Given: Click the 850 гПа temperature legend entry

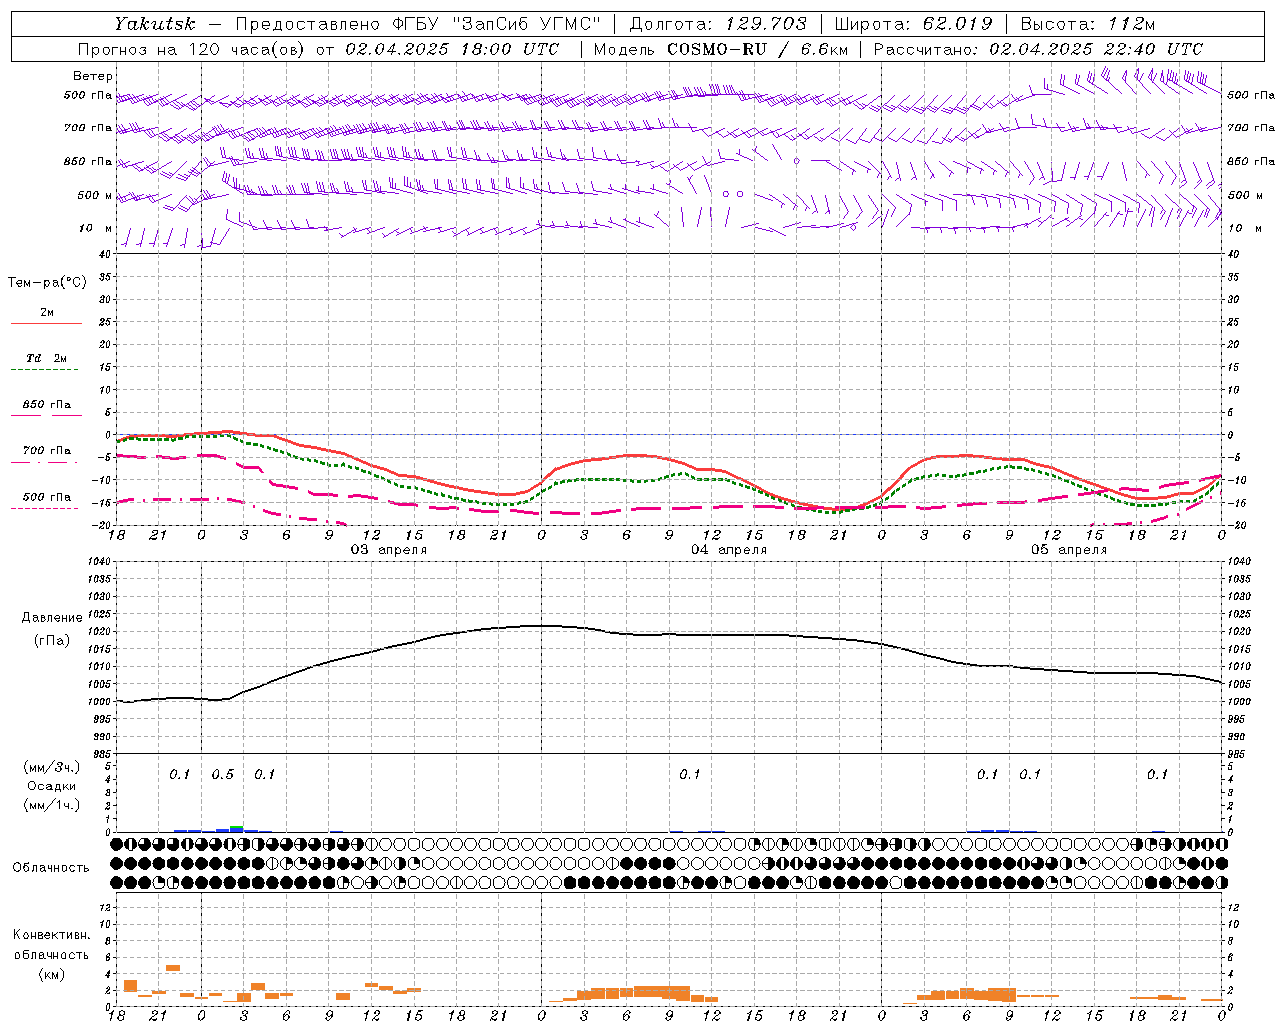Looking at the screenshot, I should (47, 405).
